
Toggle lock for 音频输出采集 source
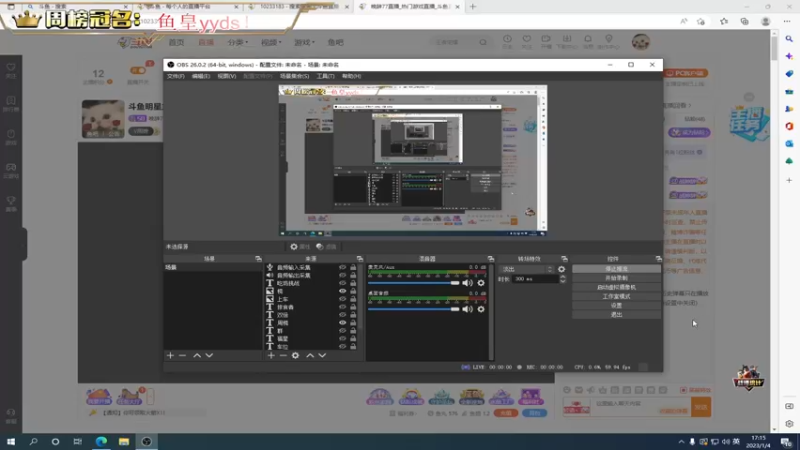click(353, 275)
